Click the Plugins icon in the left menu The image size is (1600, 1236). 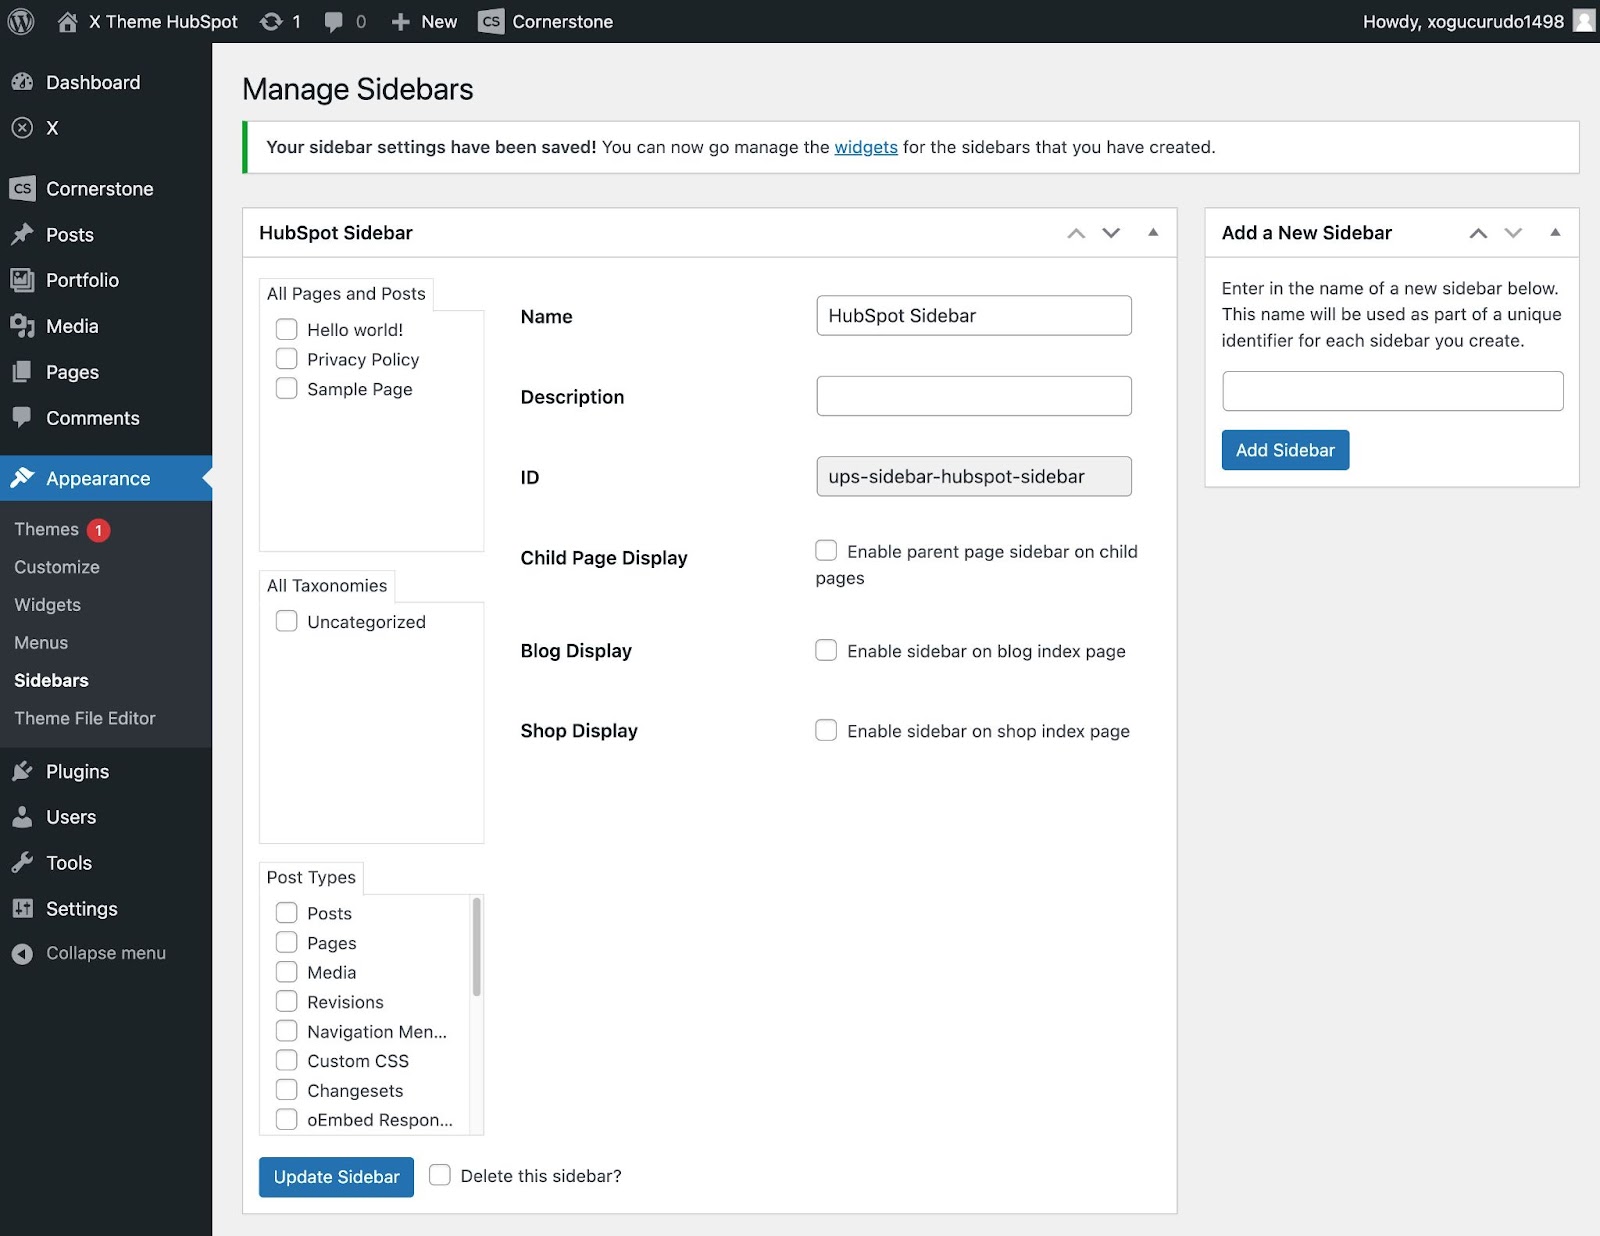22,771
